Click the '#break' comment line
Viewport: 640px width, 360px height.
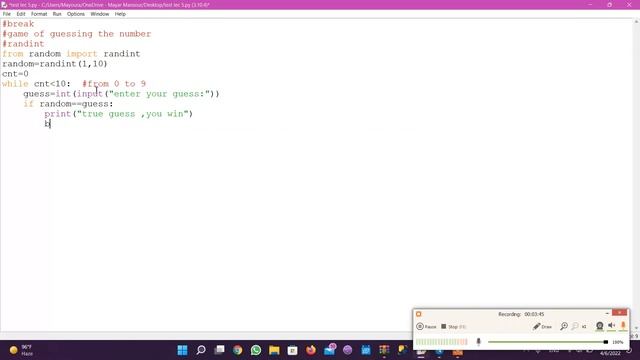coord(18,24)
